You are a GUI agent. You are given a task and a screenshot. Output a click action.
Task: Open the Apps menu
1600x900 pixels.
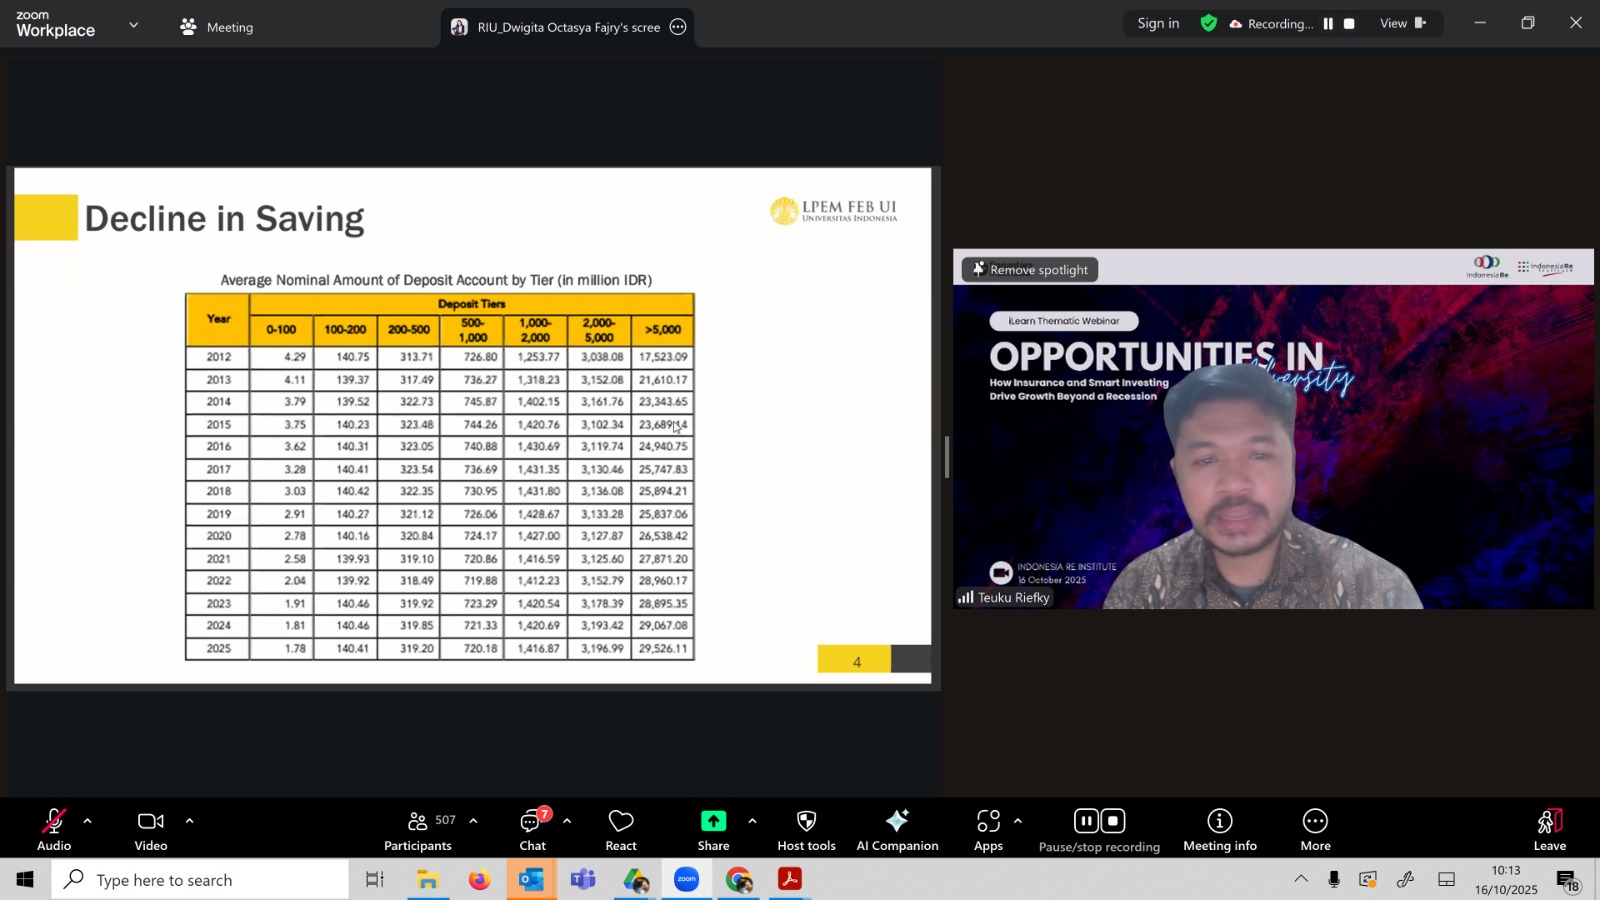point(988,829)
